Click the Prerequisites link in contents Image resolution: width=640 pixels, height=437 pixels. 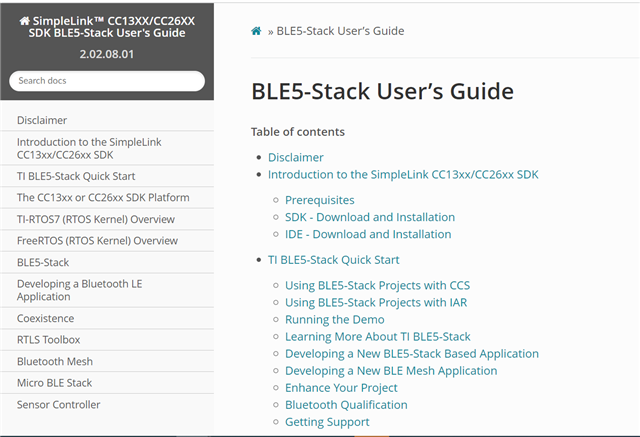(319, 200)
